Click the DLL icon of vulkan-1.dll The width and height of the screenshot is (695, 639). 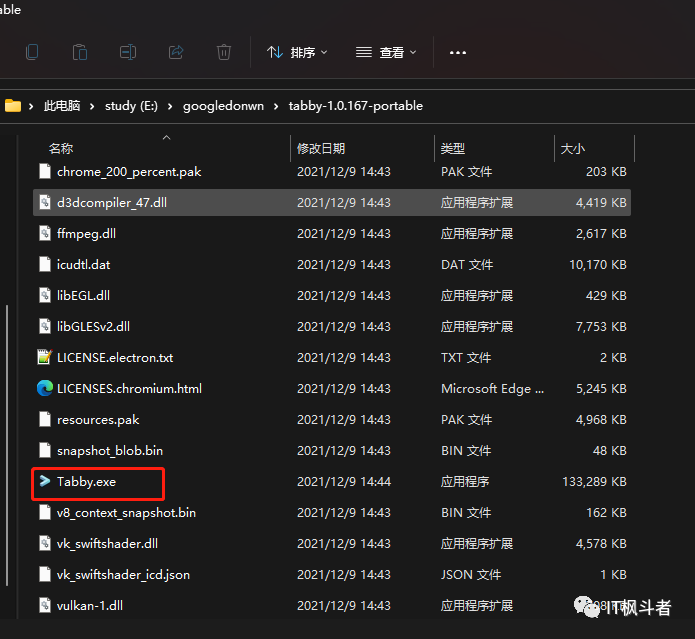tap(45, 605)
